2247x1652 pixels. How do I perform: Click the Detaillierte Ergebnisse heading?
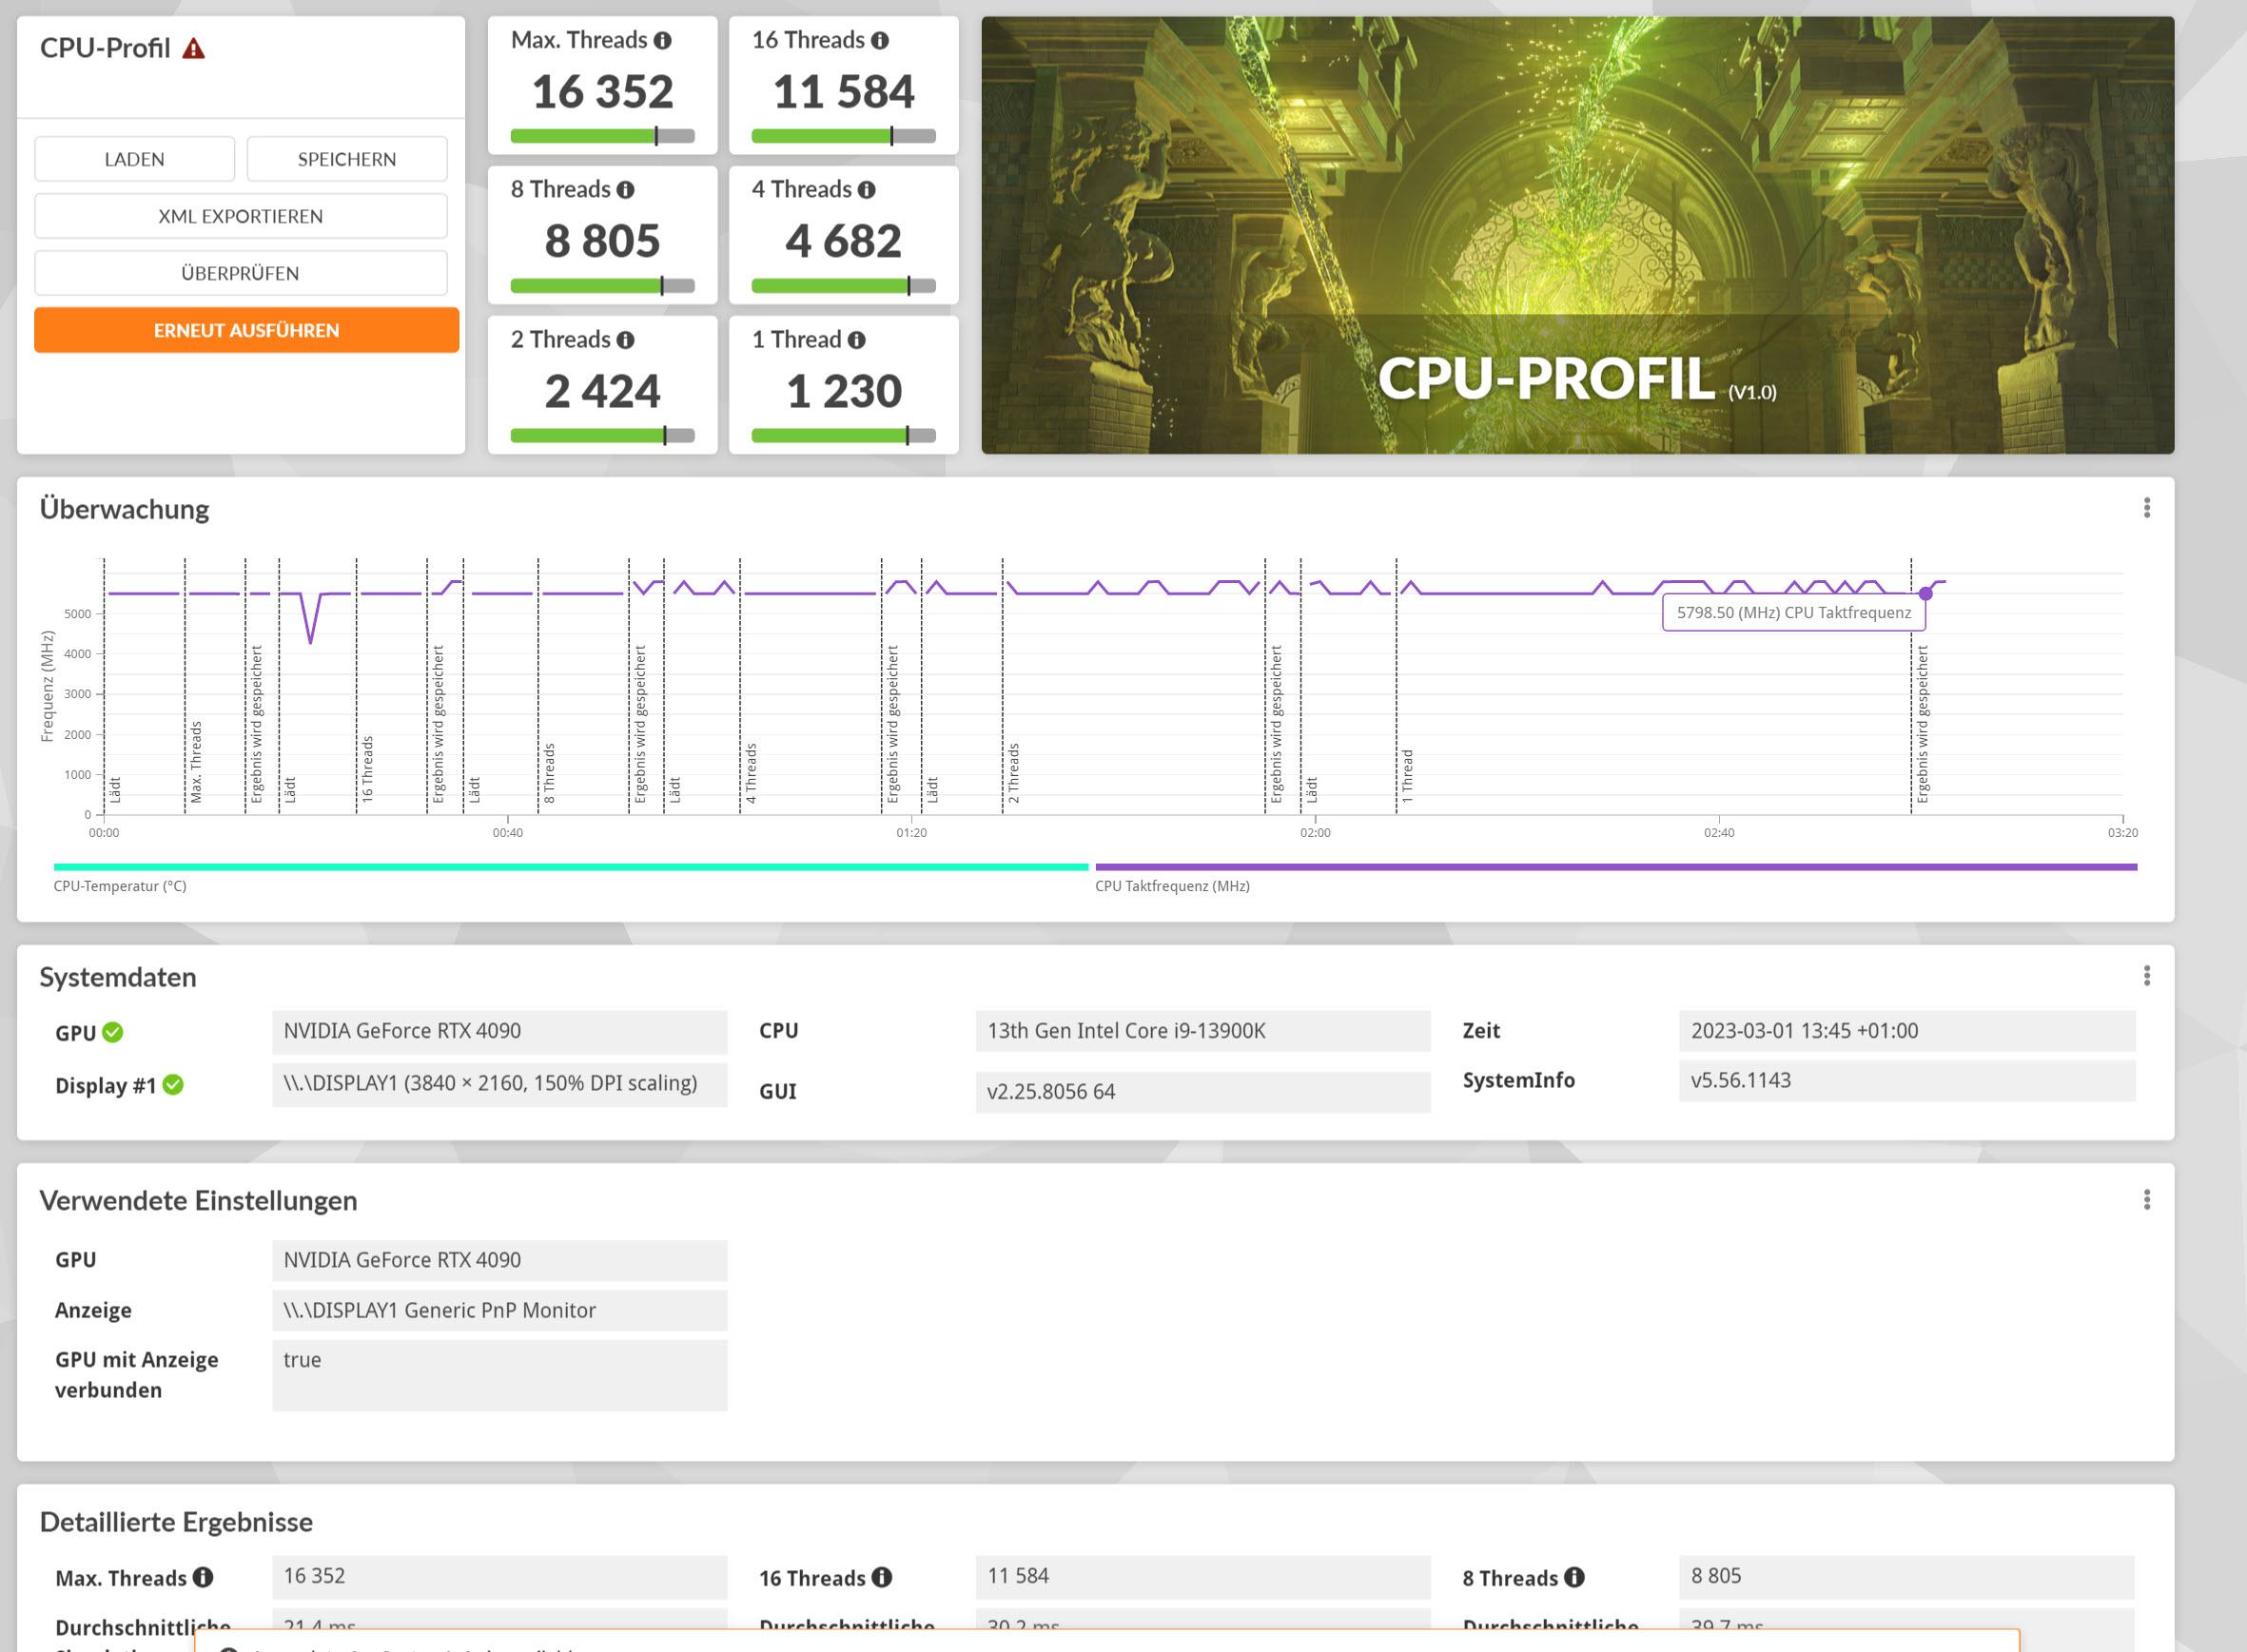[176, 1522]
